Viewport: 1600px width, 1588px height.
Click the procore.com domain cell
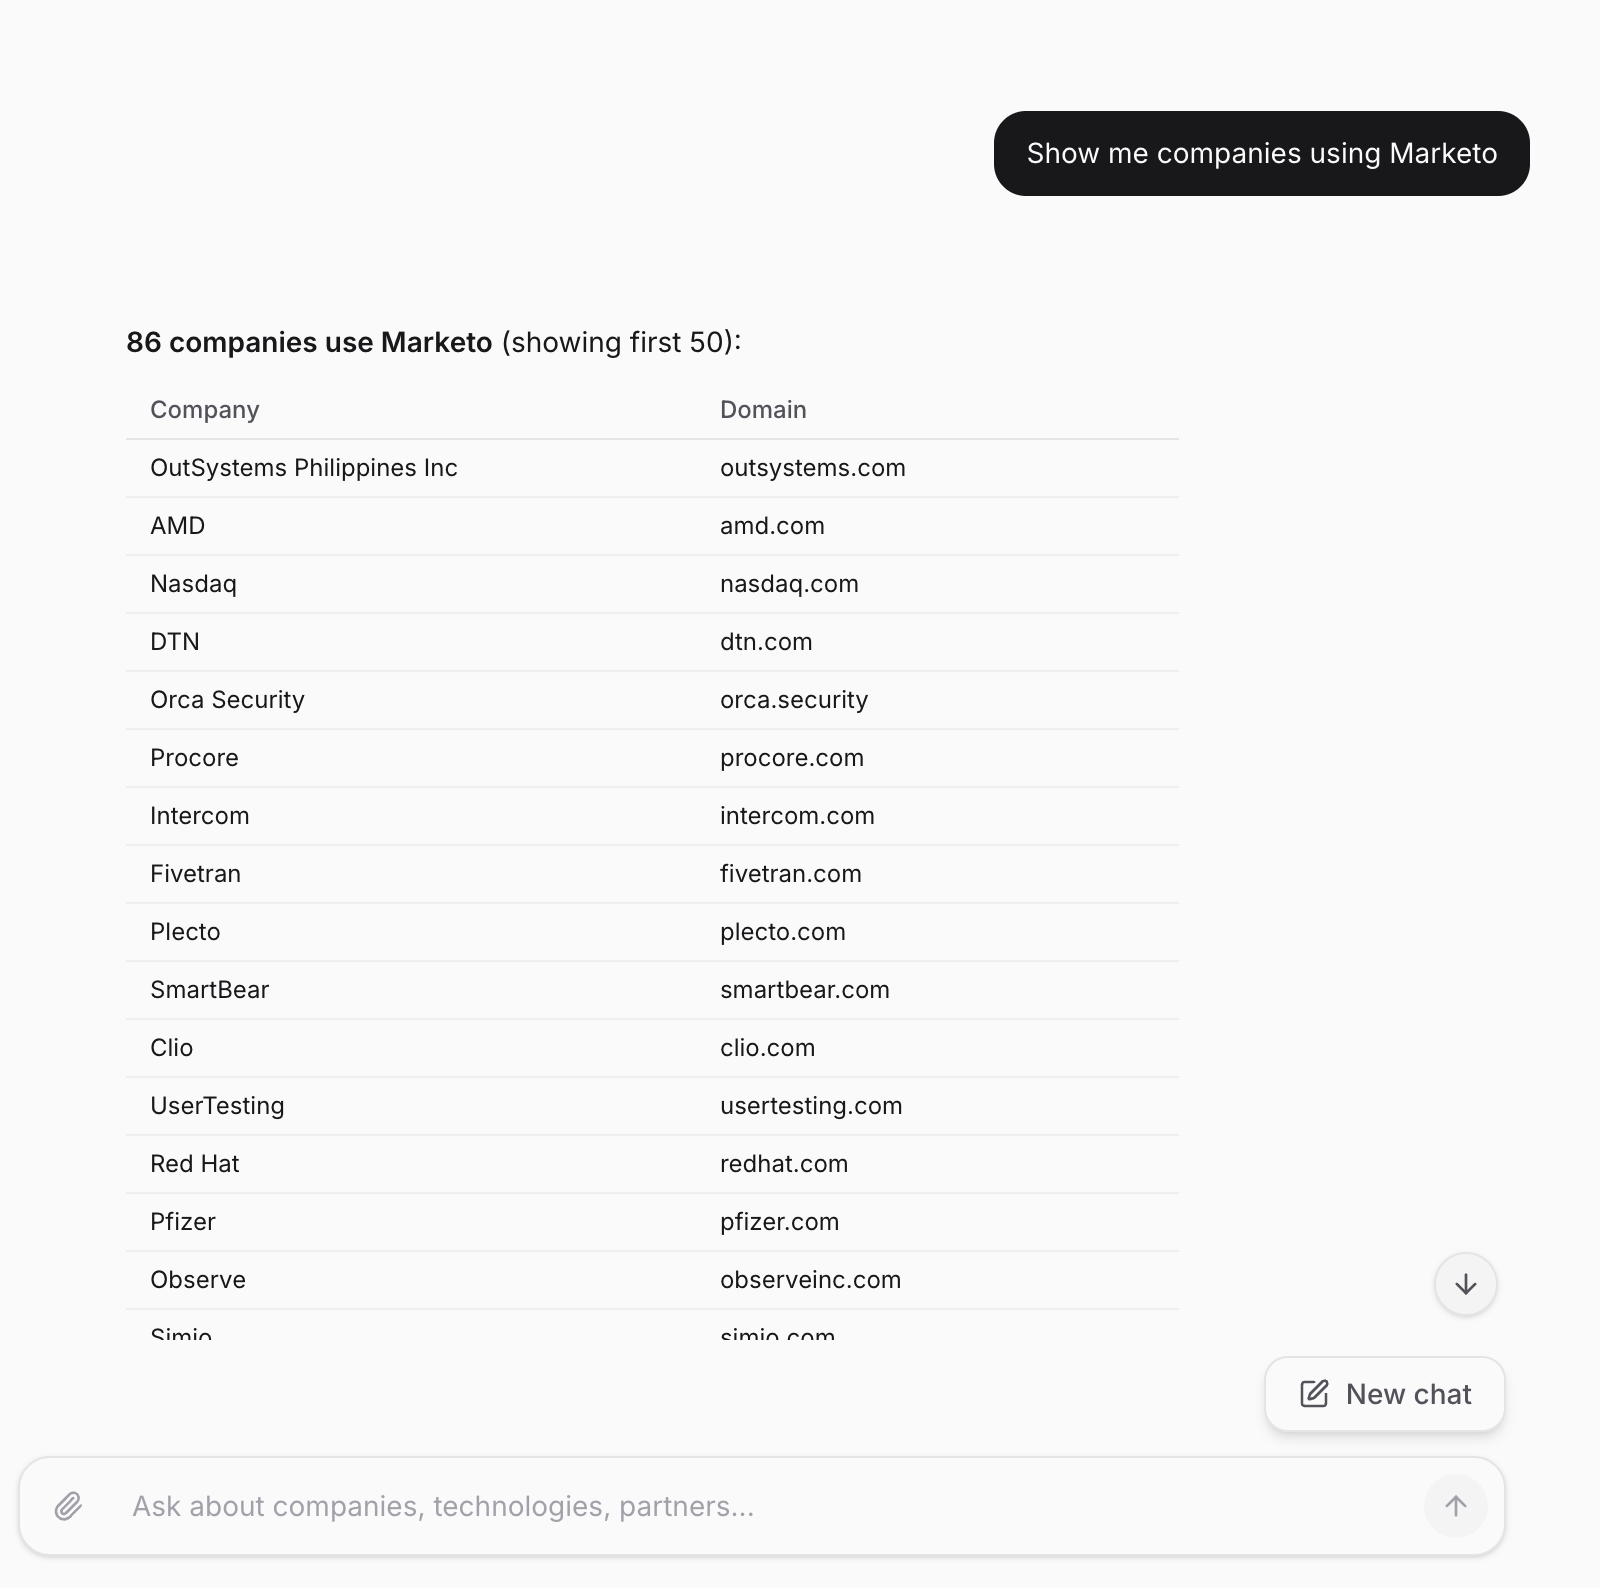[x=791, y=758]
